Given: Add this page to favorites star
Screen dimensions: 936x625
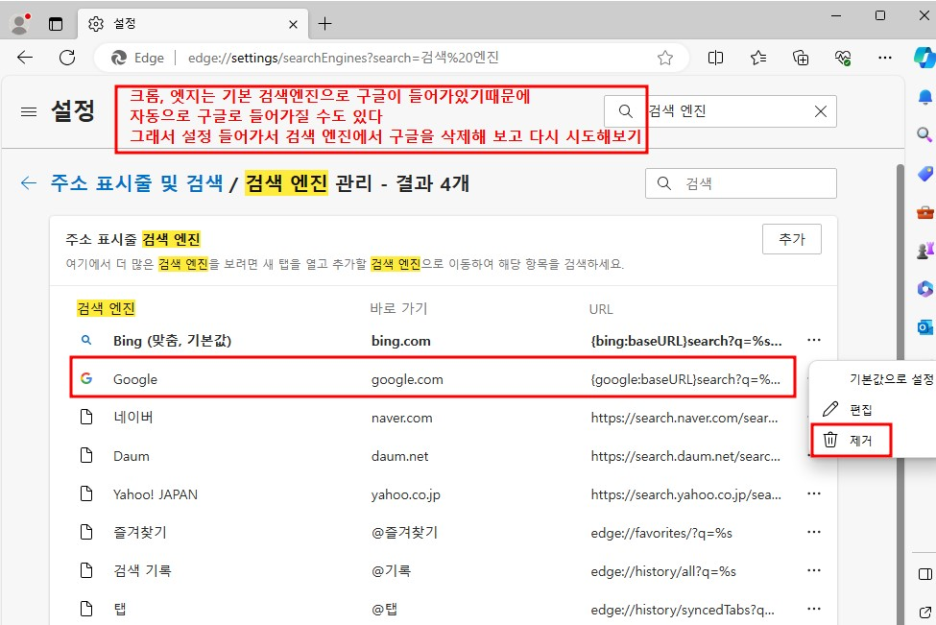Looking at the screenshot, I should pyautogui.click(x=665, y=58).
